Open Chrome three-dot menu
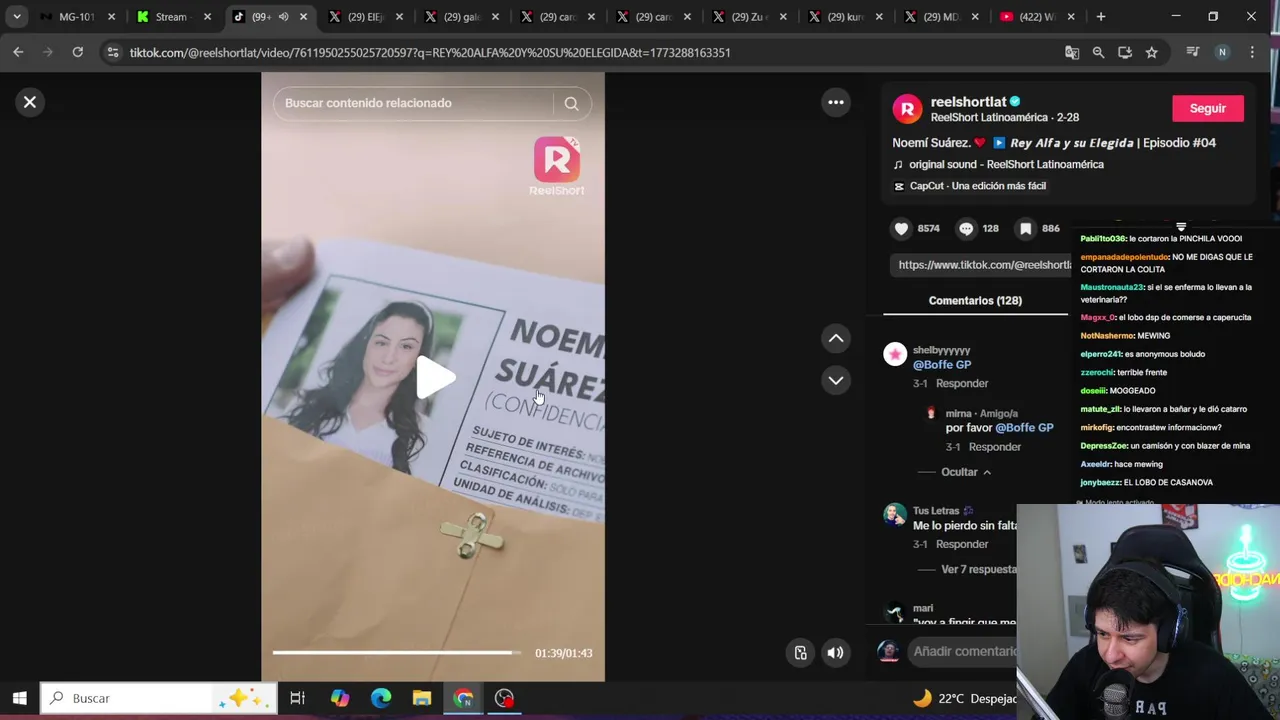Image resolution: width=1280 pixels, height=720 pixels. [1252, 52]
